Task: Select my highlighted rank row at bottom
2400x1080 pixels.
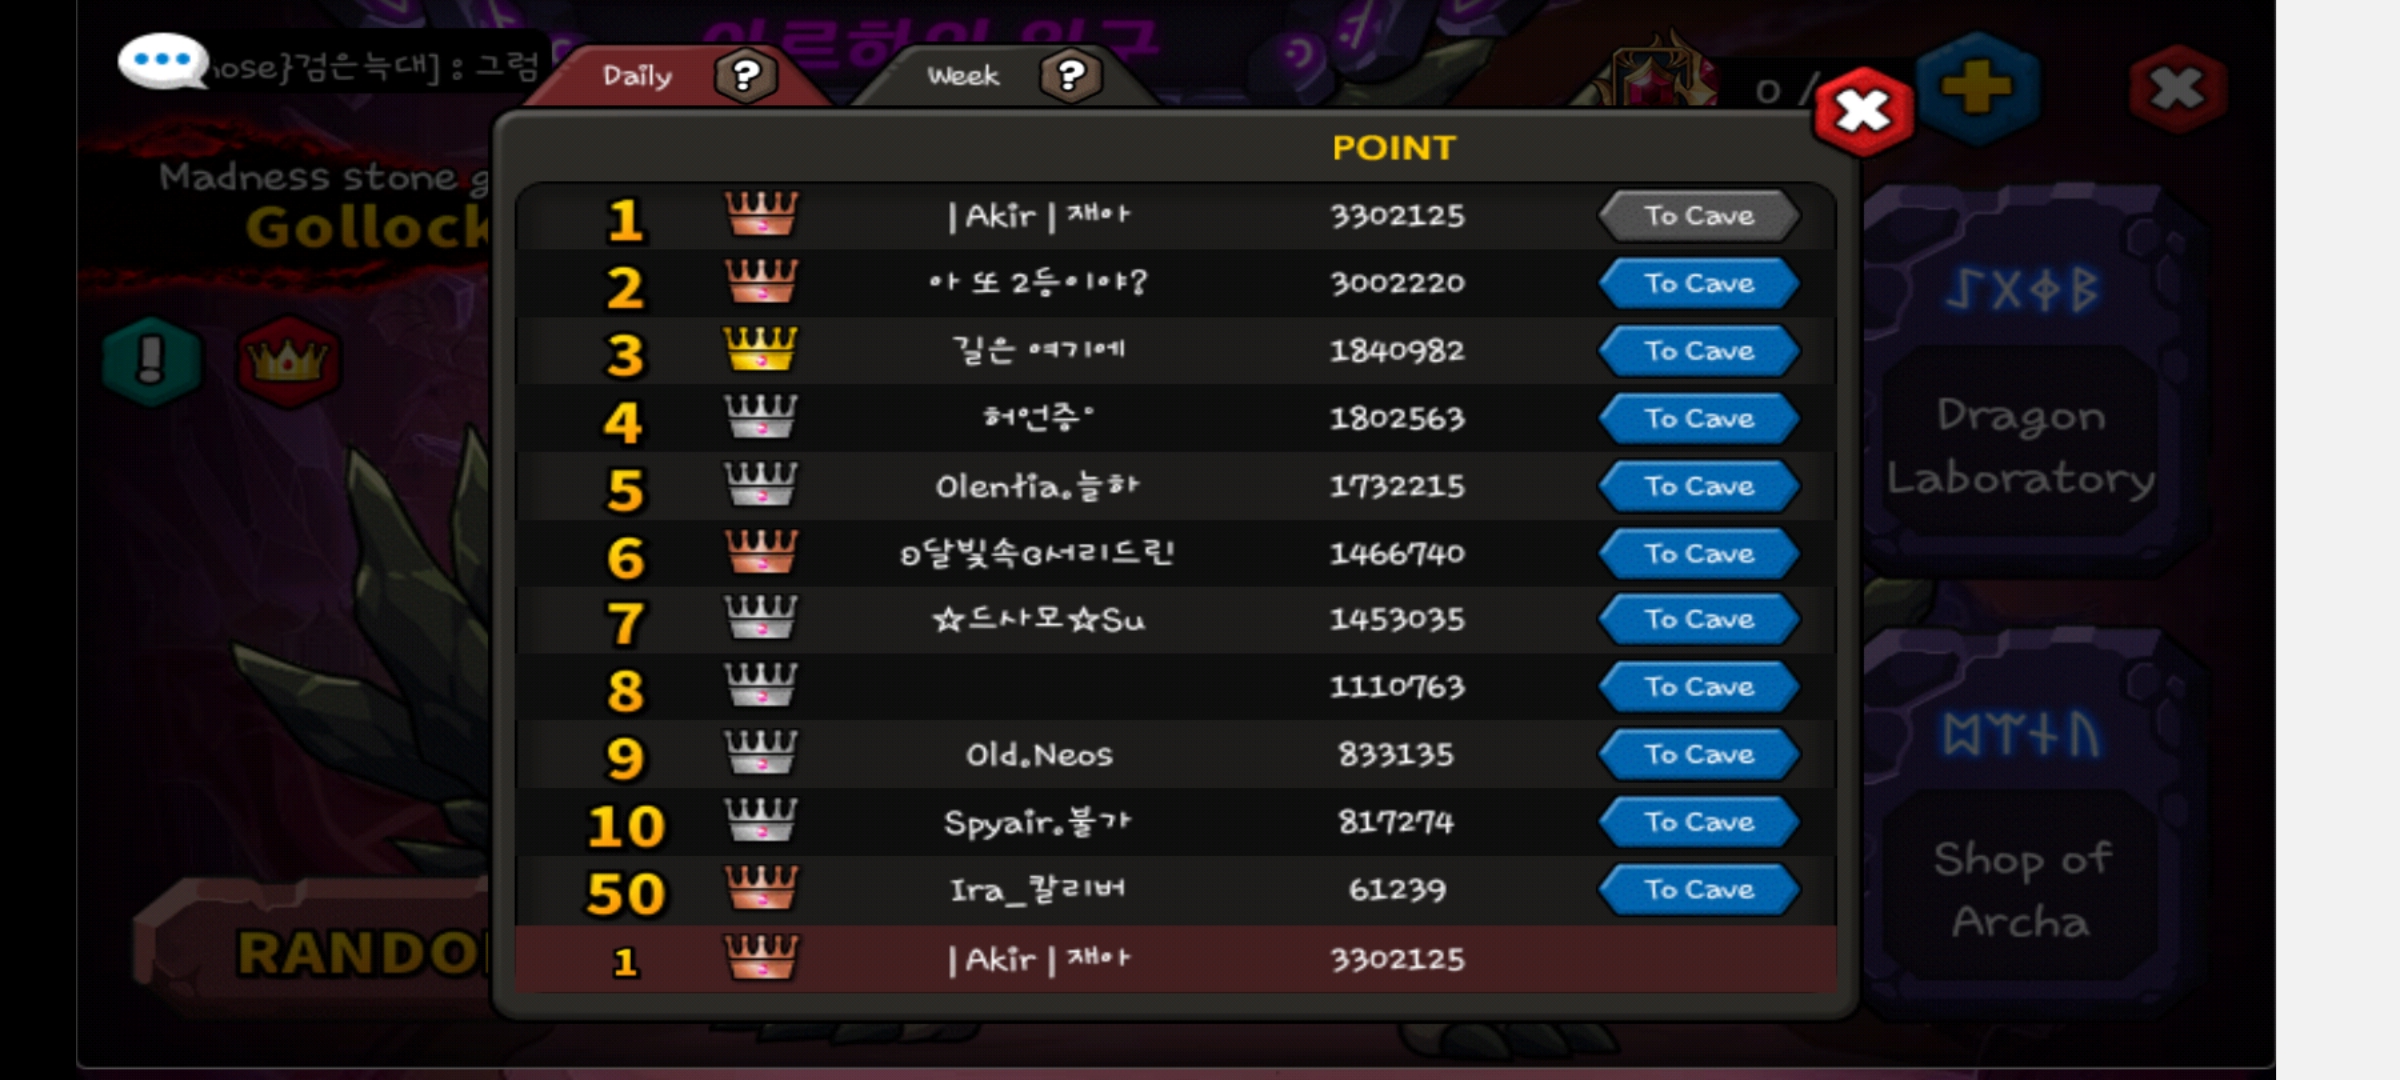Action: tap(1175, 960)
